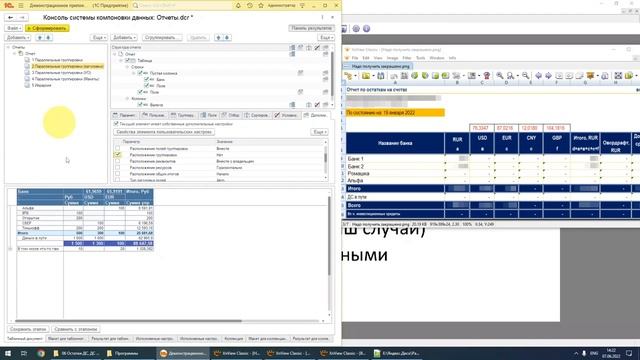Viewport: 640px width, 360px height.
Task: Toggle checkbox for 'Расположение общих итогов' parameter
Action: tap(118, 174)
